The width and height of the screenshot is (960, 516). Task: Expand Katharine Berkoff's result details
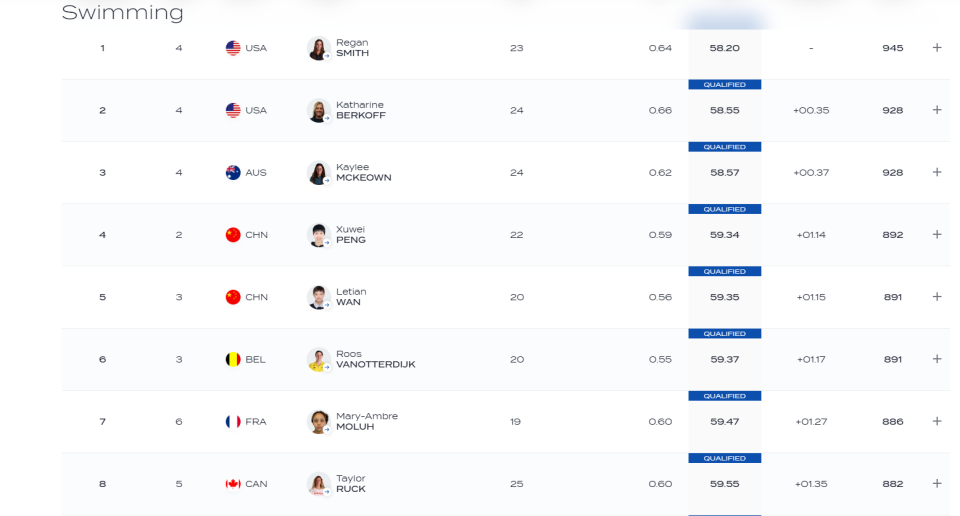(937, 110)
